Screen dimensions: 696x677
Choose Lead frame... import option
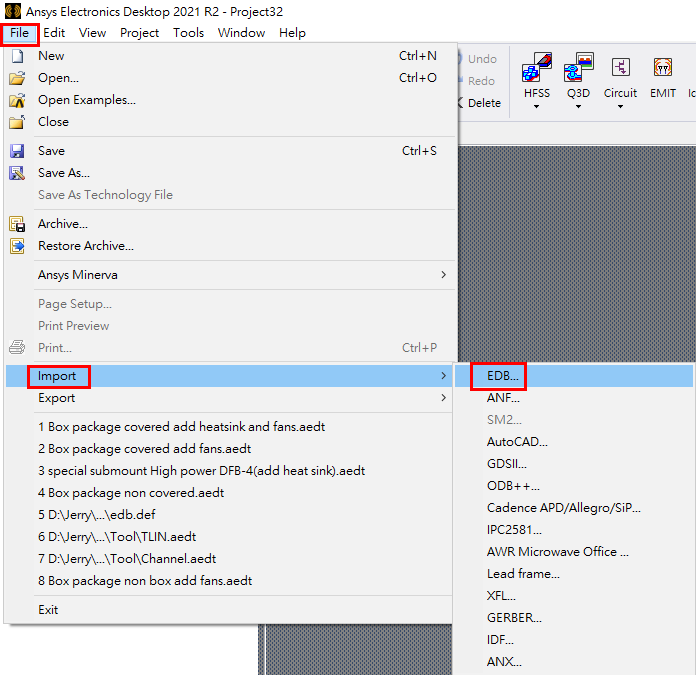tap(573, 574)
